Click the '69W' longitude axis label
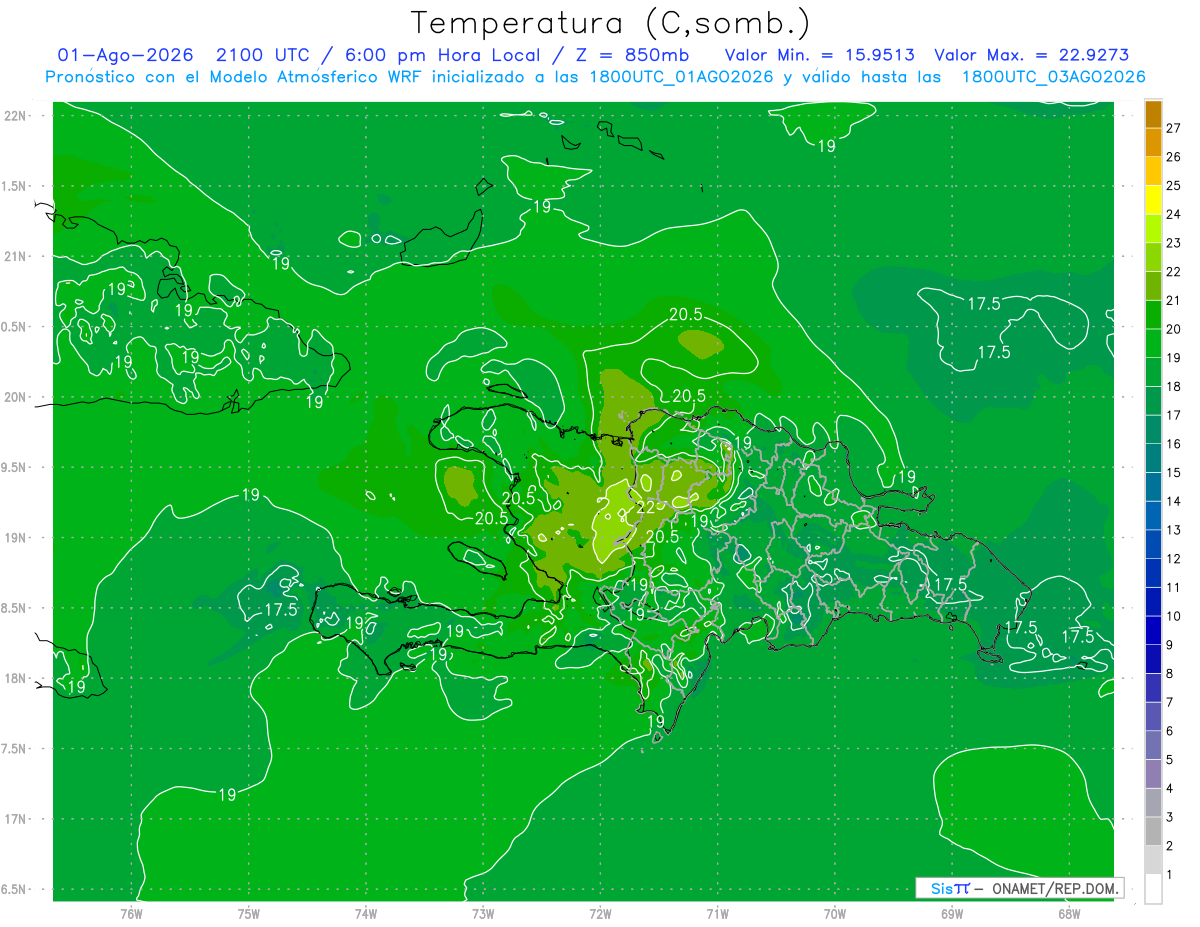 pyautogui.click(x=952, y=913)
